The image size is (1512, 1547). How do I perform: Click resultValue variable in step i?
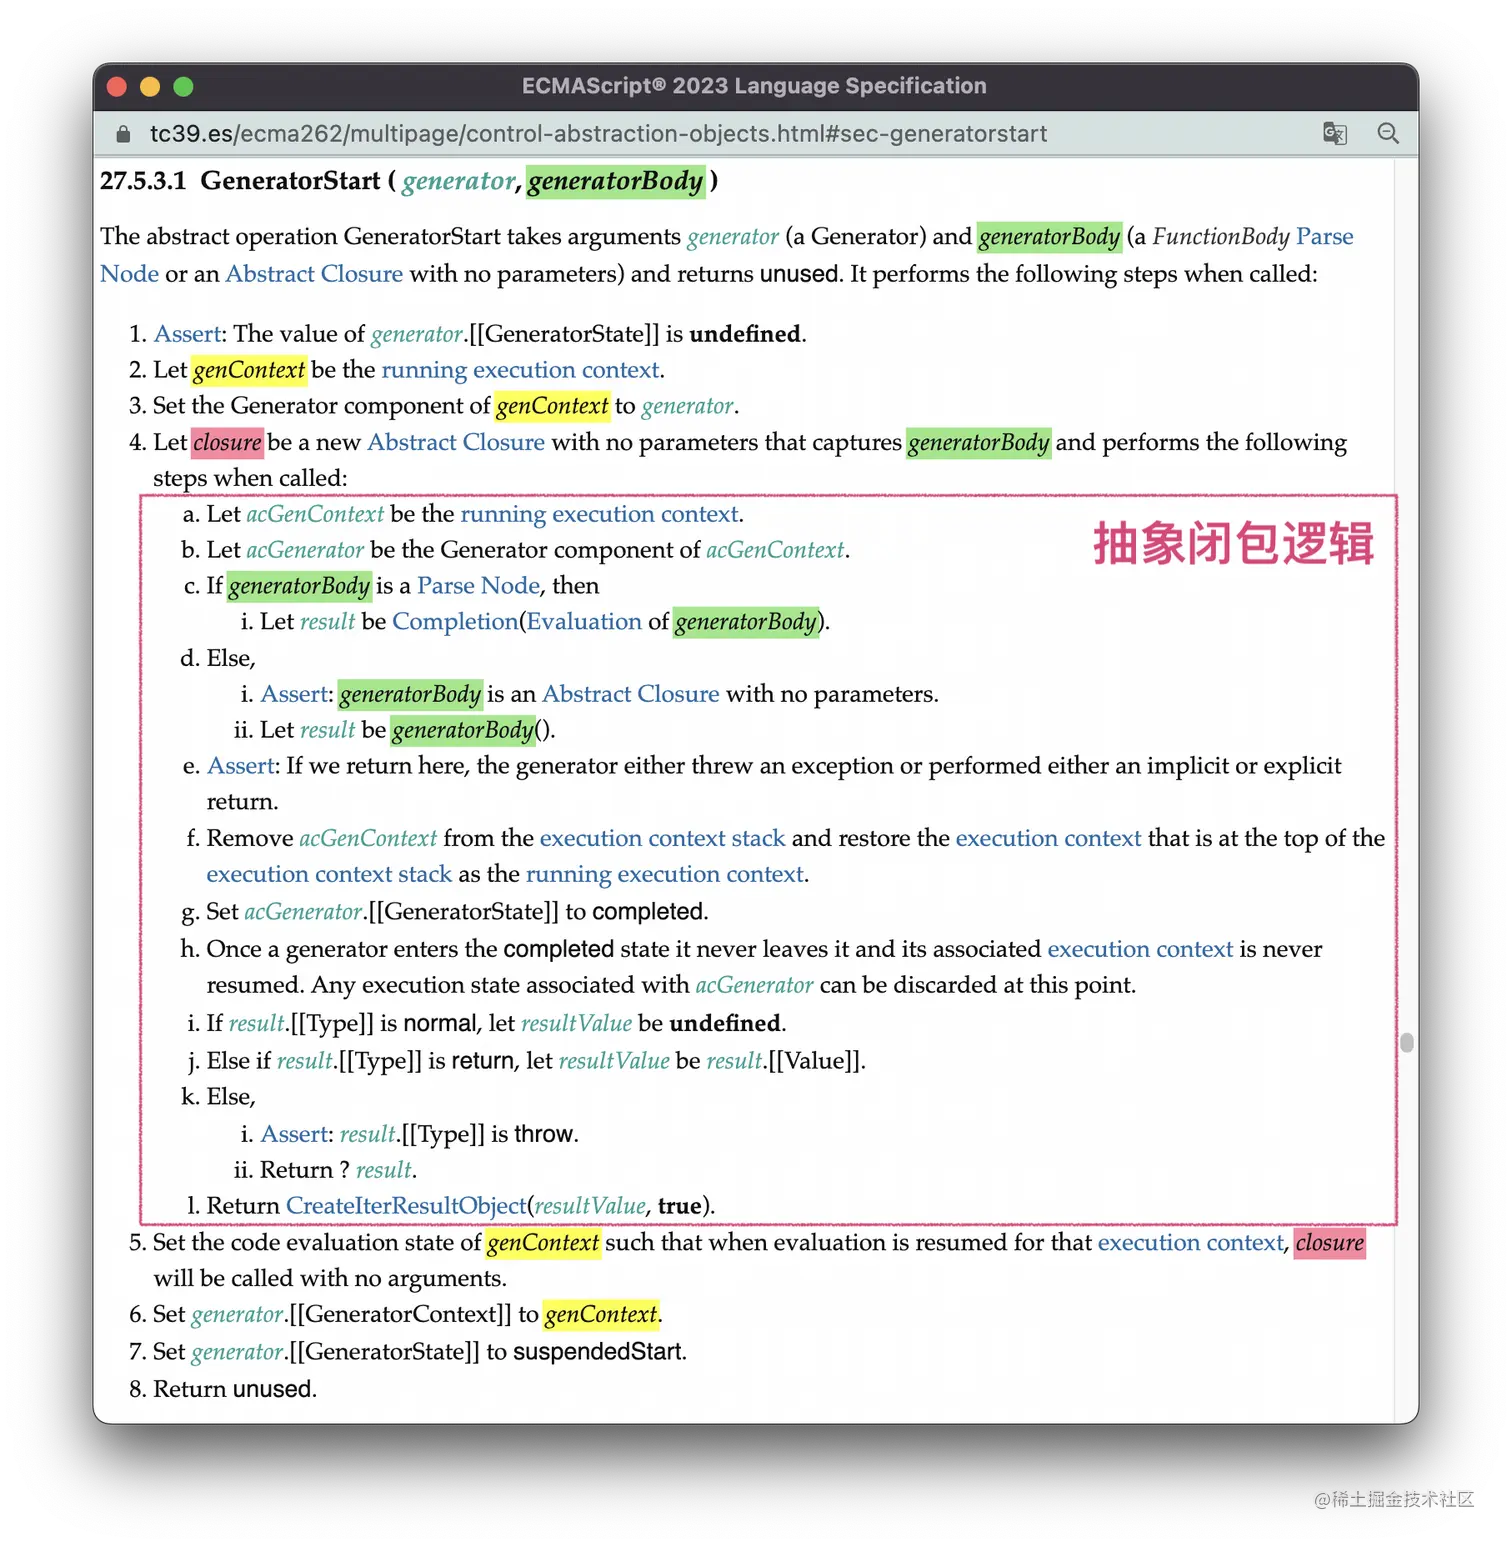pos(576,1023)
